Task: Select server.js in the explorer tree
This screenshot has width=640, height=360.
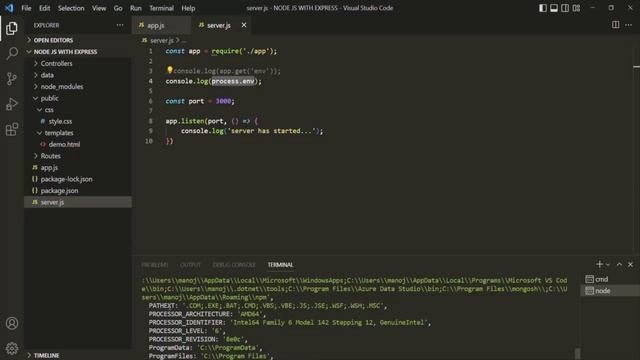Action: click(x=78, y=202)
